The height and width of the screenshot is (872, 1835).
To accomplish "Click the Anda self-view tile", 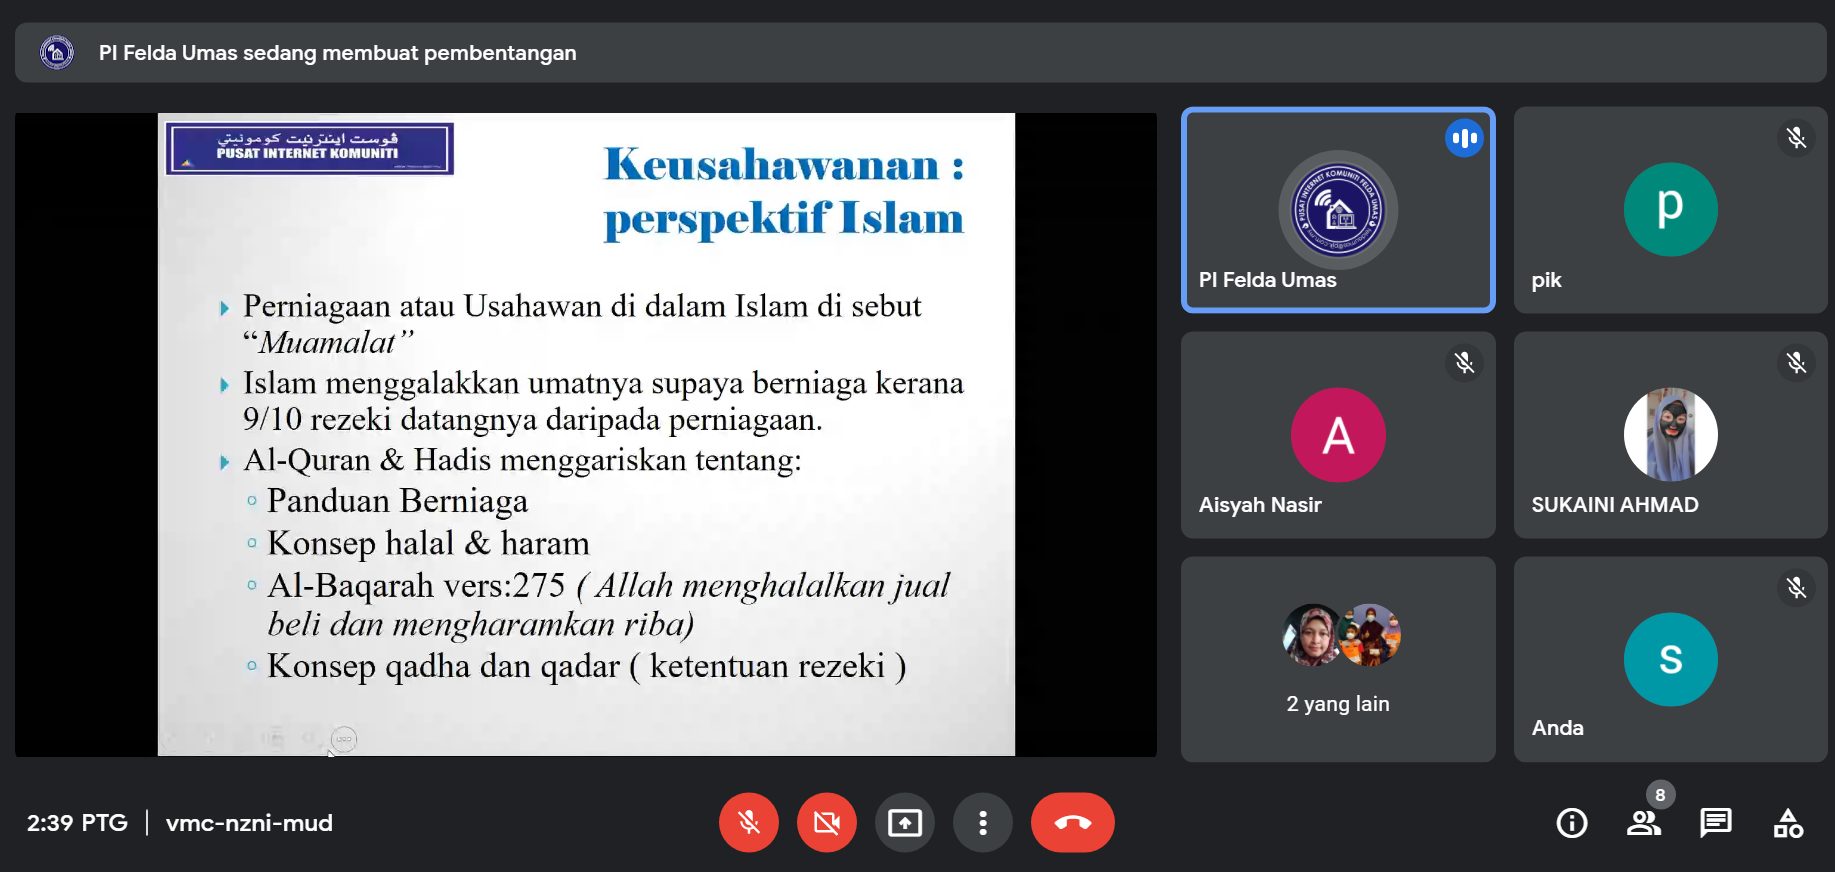I will 1670,660.
